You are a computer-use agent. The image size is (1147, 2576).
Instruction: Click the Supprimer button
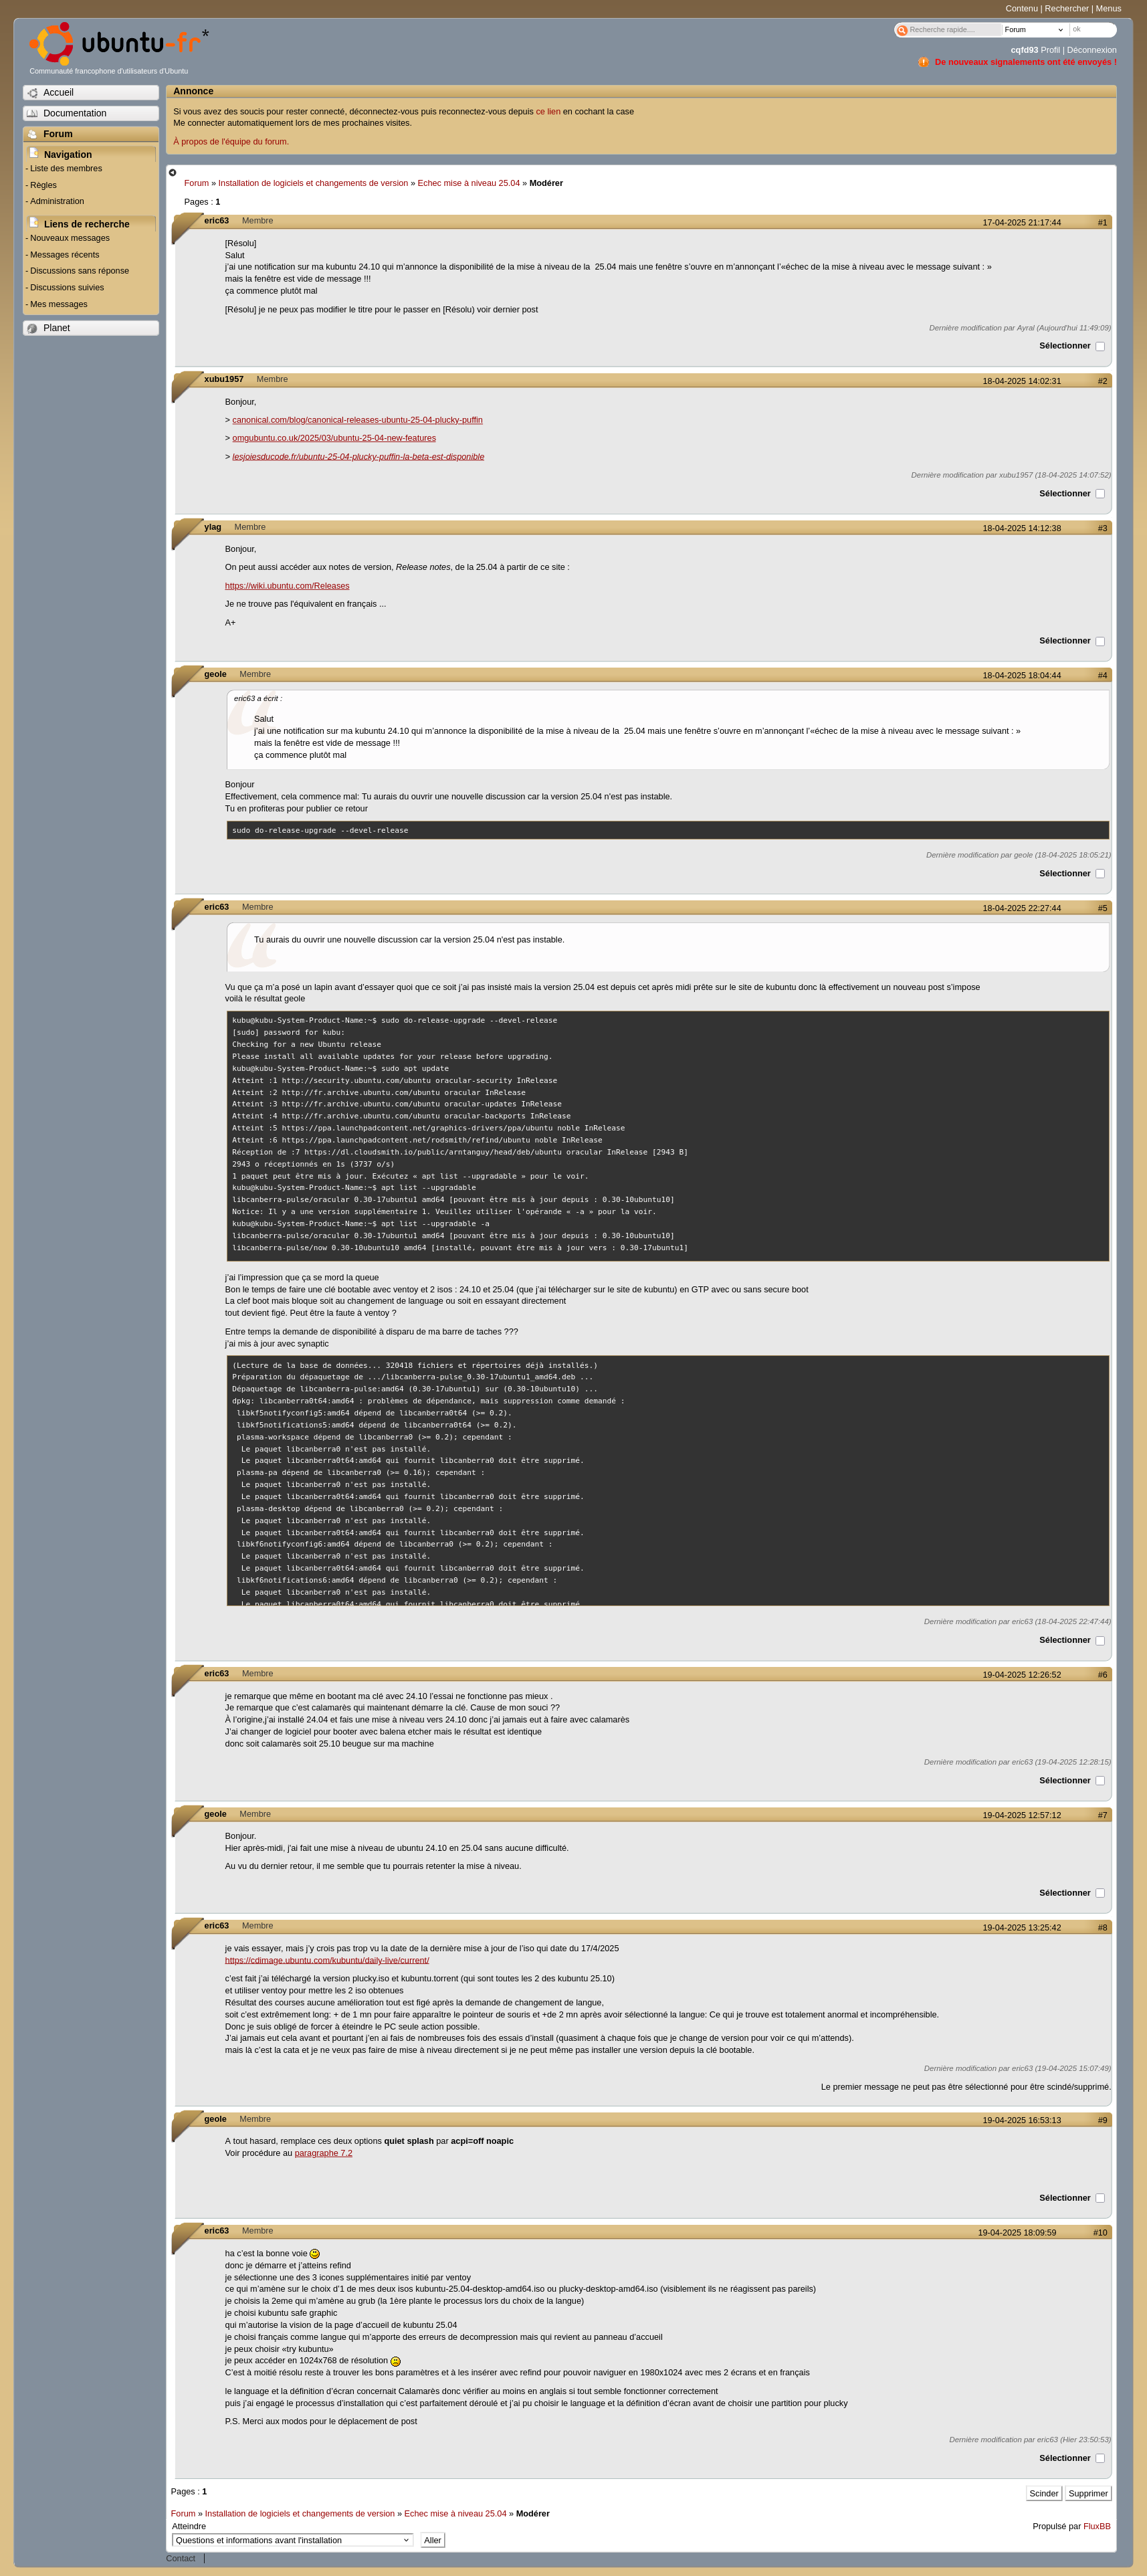[1088, 2494]
